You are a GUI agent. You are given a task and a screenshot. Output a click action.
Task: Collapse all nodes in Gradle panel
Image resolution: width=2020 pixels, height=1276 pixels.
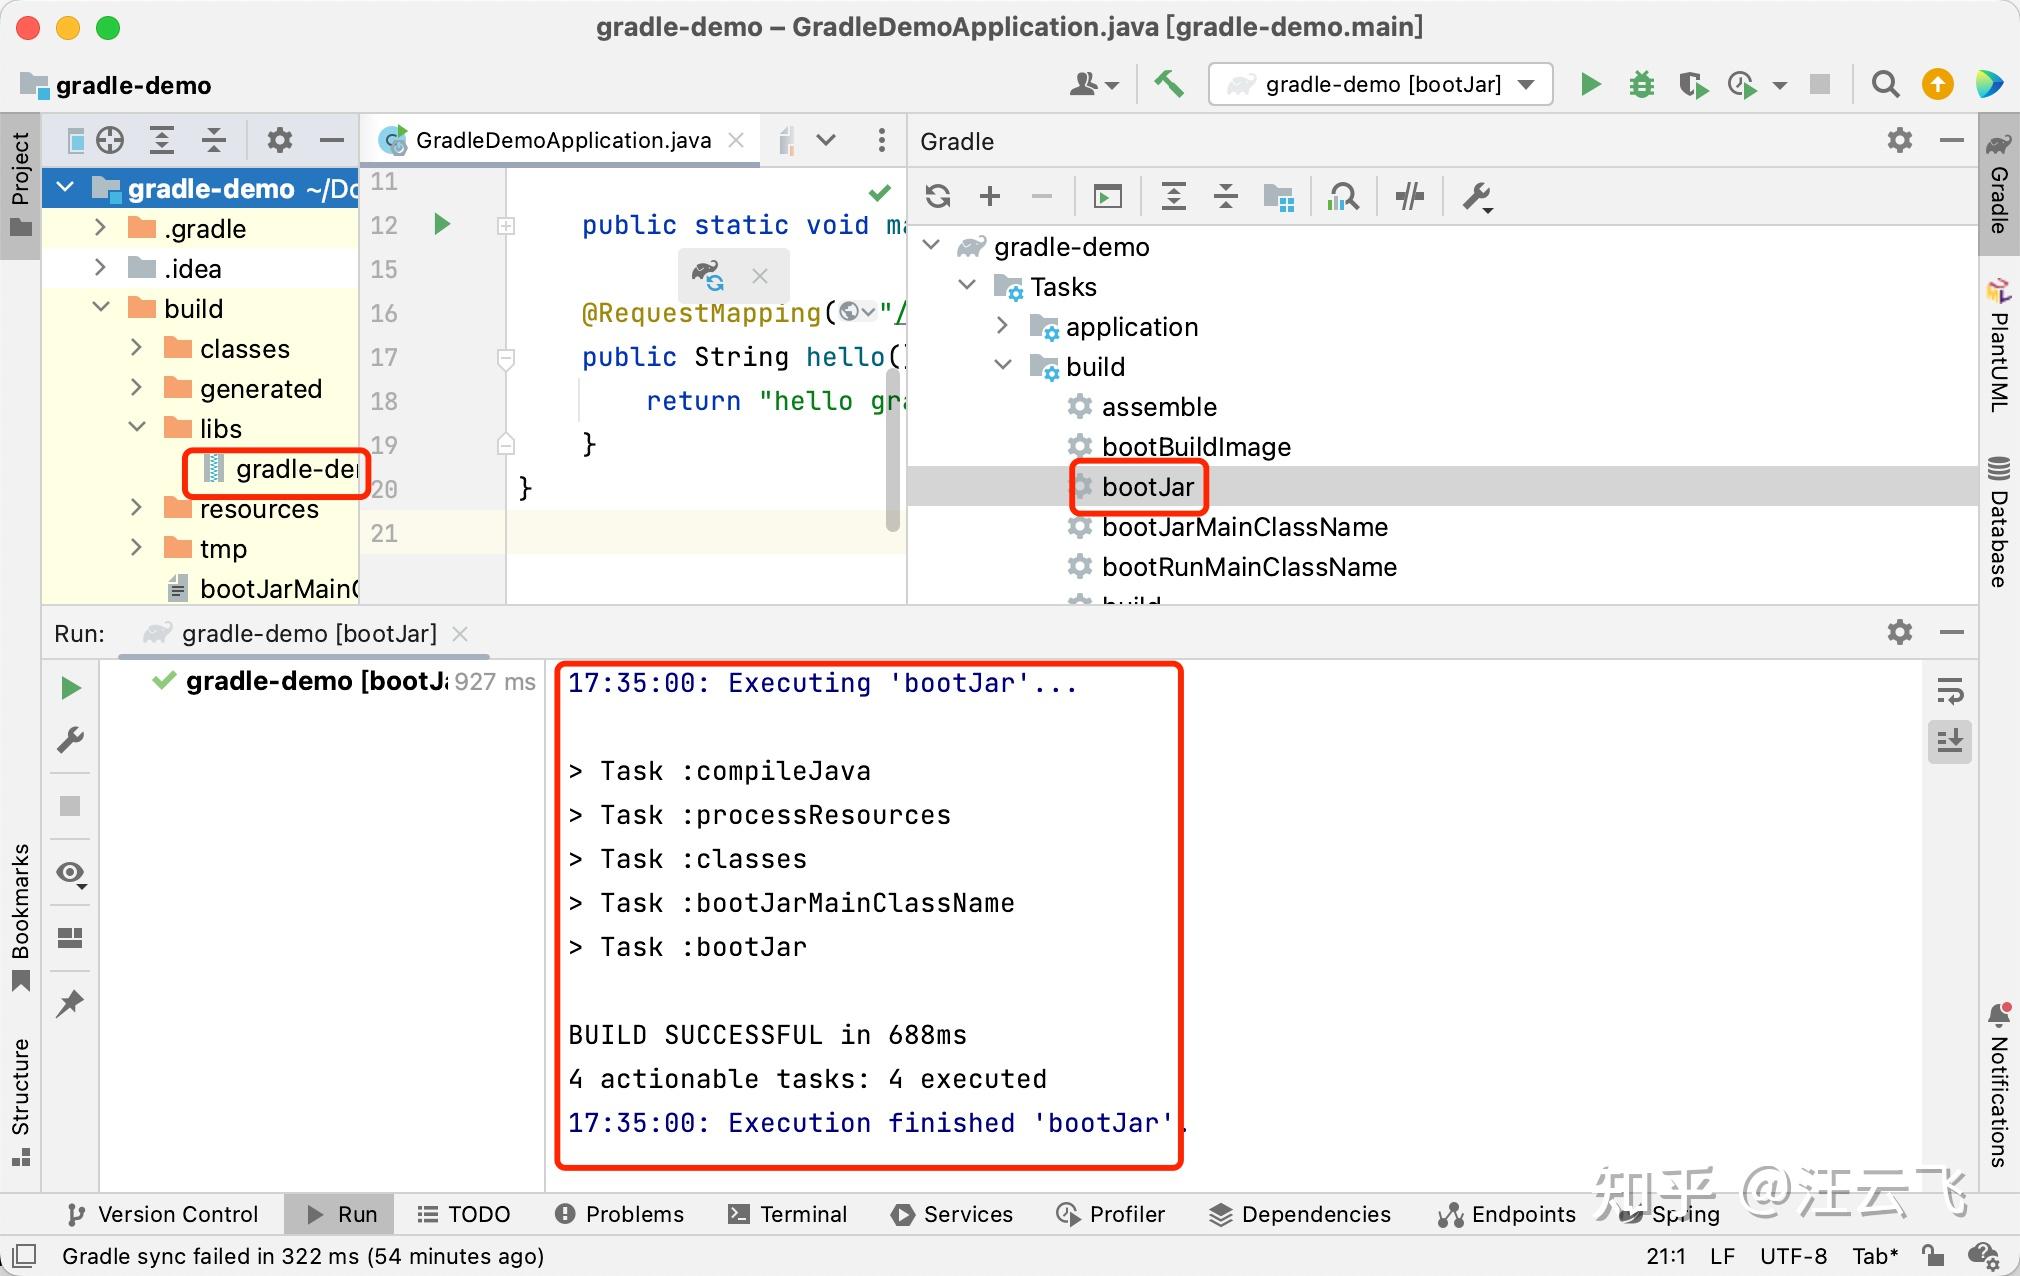1225,196
